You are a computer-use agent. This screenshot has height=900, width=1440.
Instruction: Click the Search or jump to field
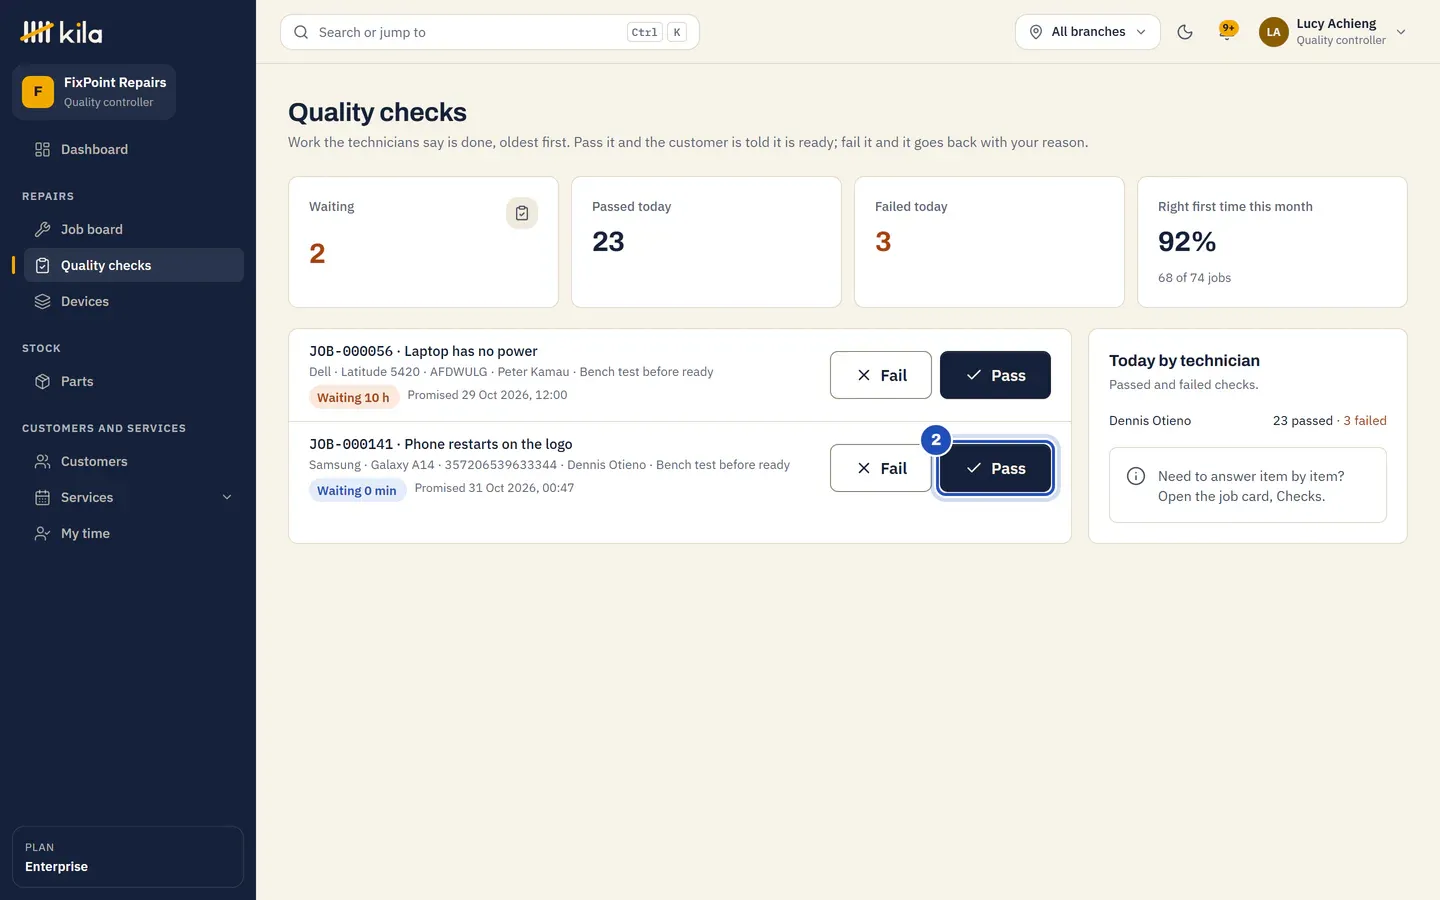[490, 32]
